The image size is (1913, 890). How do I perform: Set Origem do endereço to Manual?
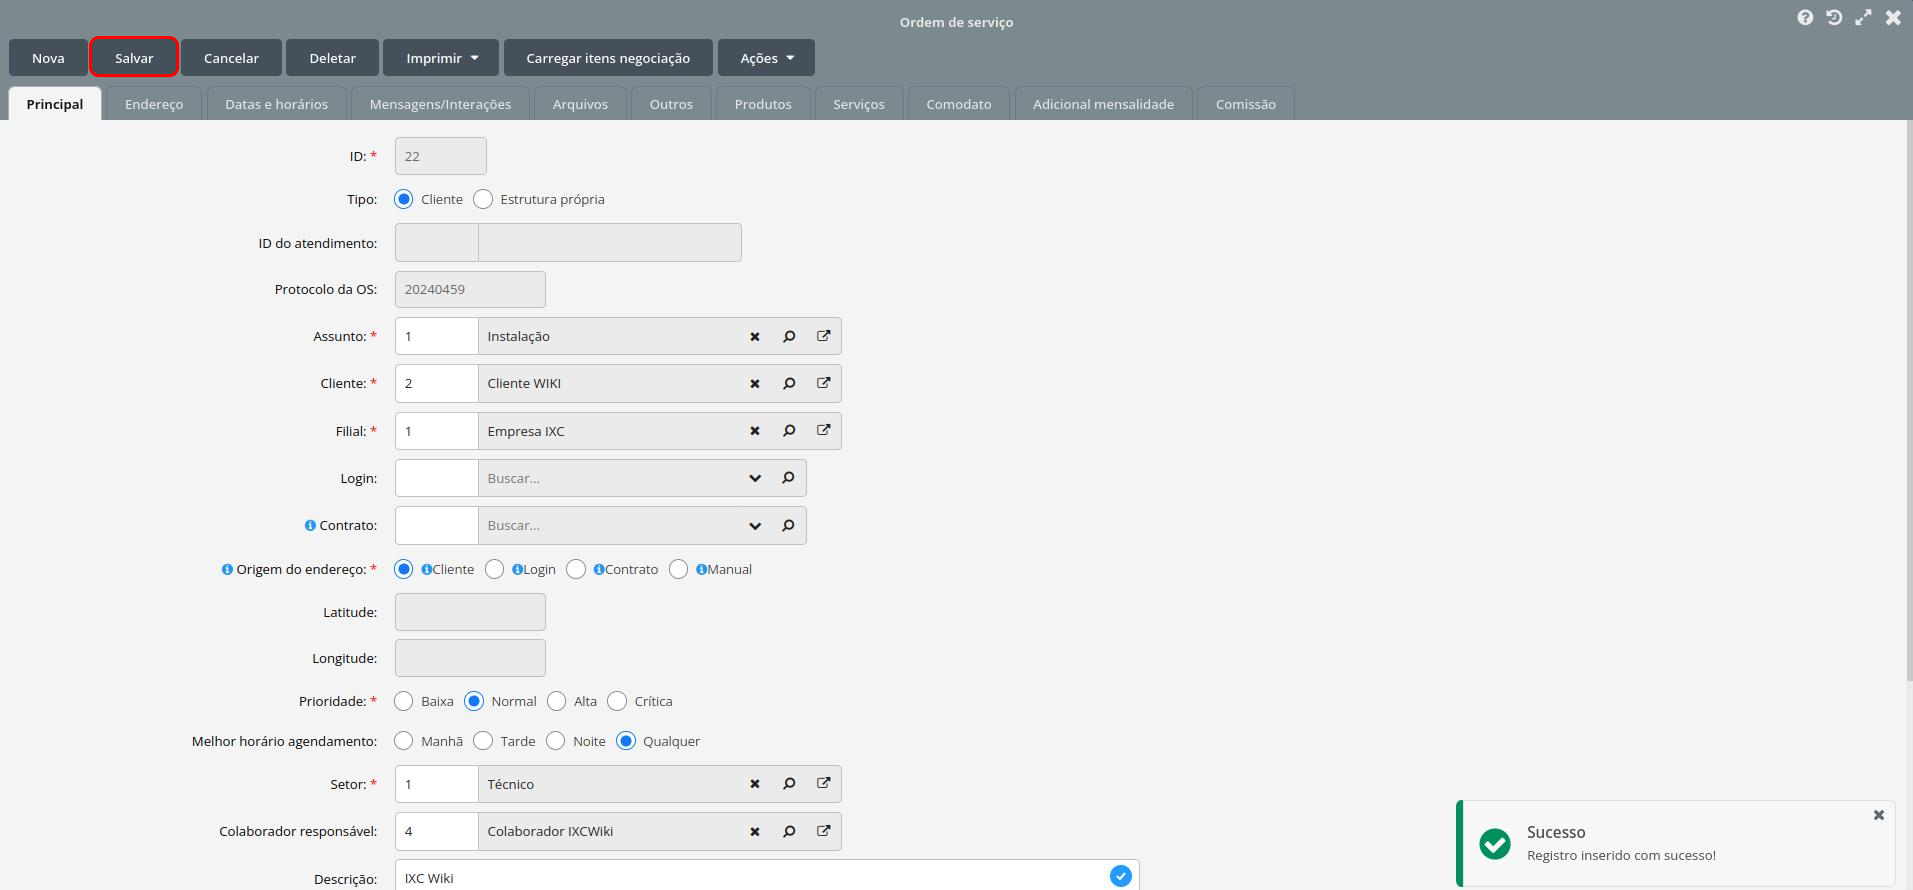pos(678,569)
